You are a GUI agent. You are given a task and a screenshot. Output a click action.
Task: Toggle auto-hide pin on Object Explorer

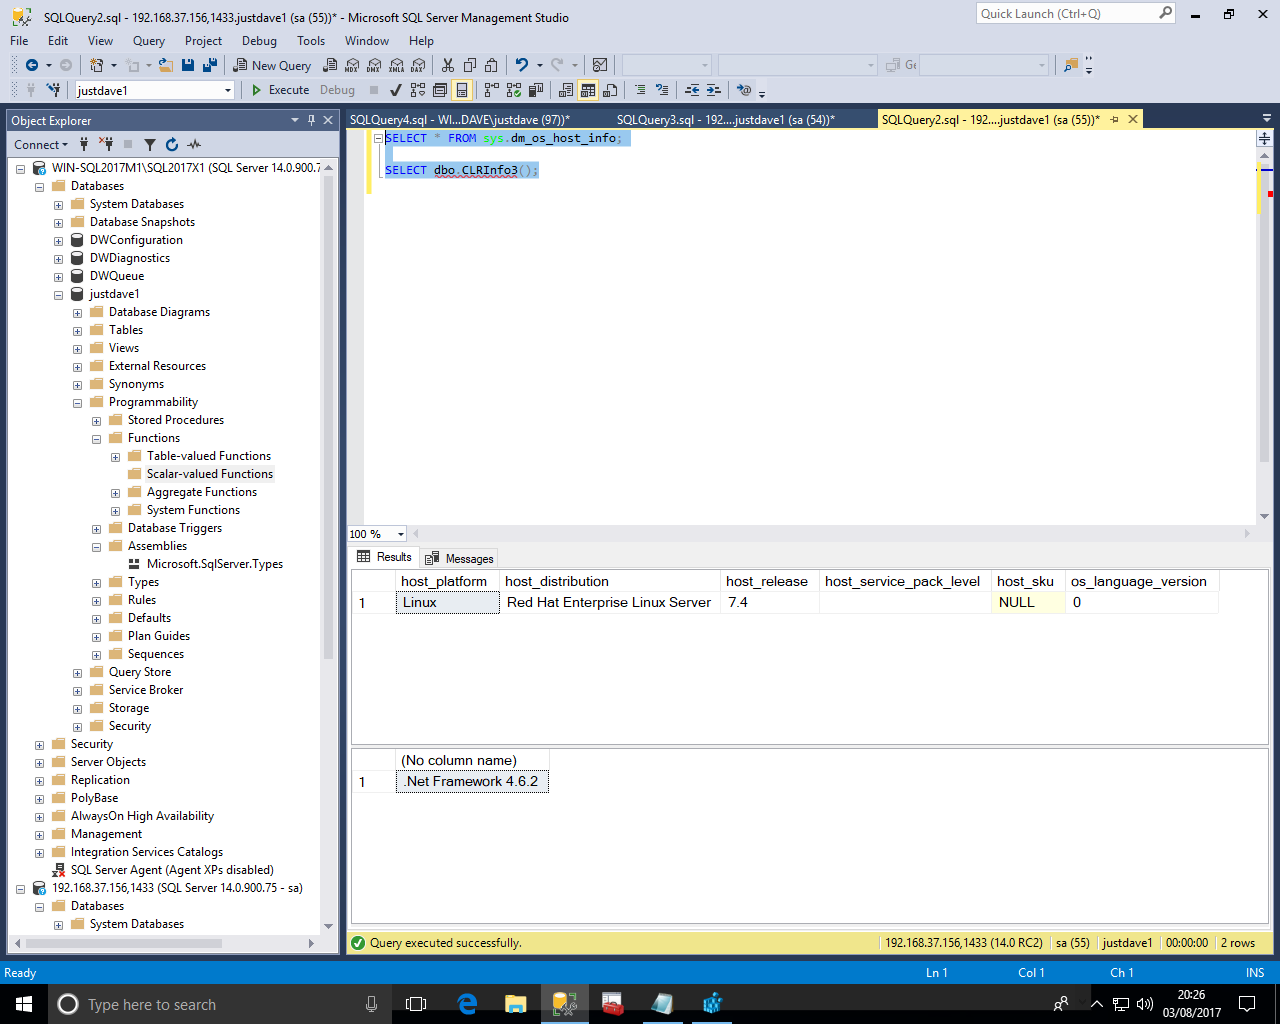tap(311, 120)
